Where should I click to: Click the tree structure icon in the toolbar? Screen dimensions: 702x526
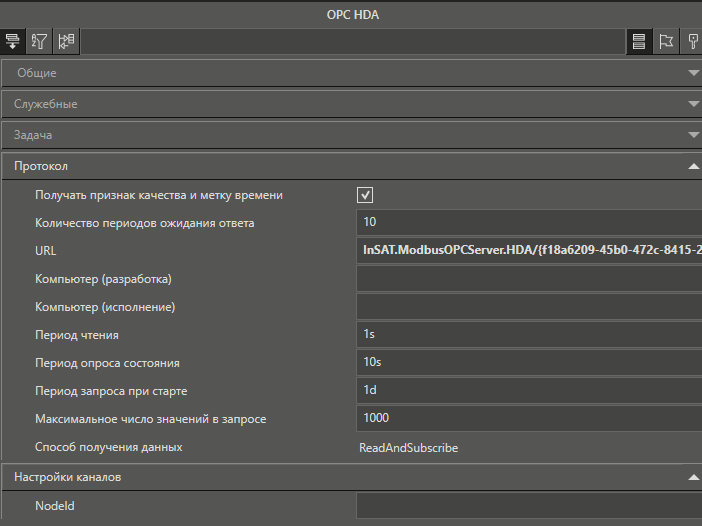tap(67, 41)
